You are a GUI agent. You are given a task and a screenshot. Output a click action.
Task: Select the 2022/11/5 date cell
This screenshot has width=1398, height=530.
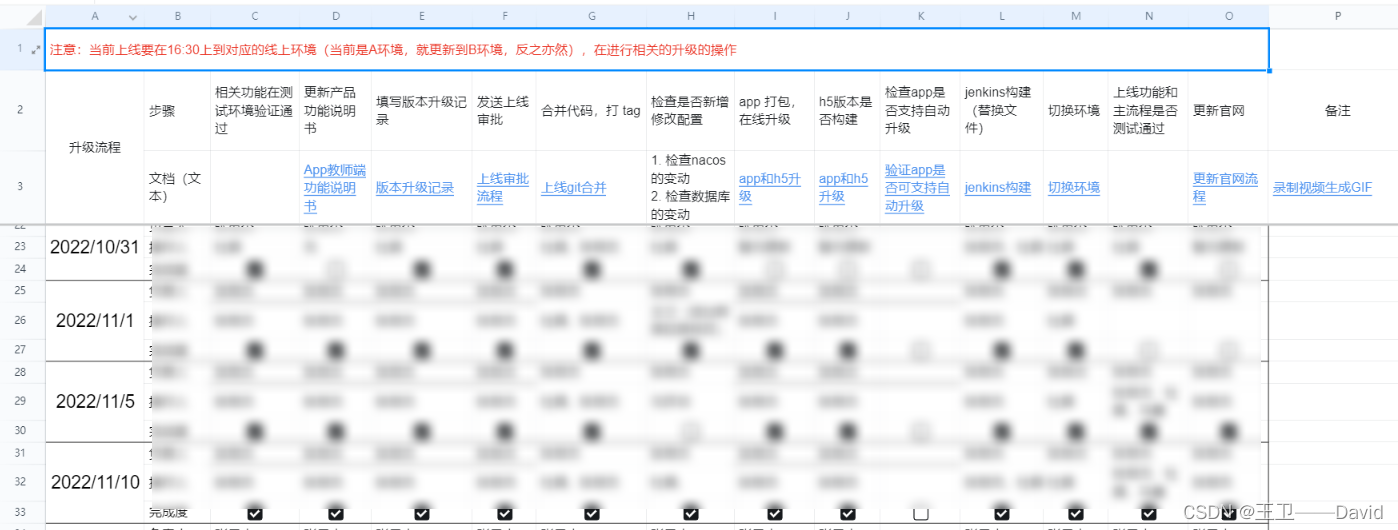[95, 401]
